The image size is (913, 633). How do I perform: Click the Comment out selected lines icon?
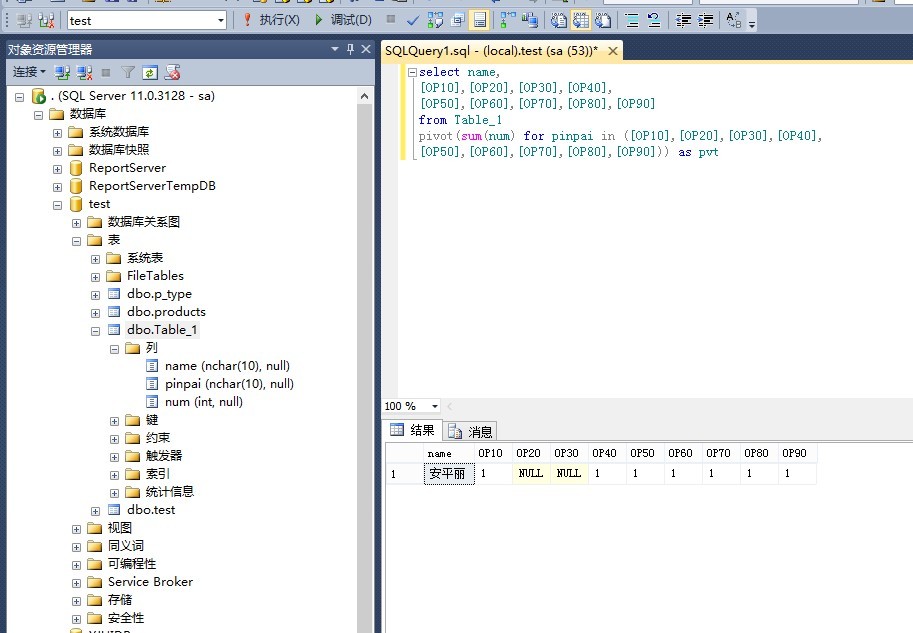click(x=632, y=20)
